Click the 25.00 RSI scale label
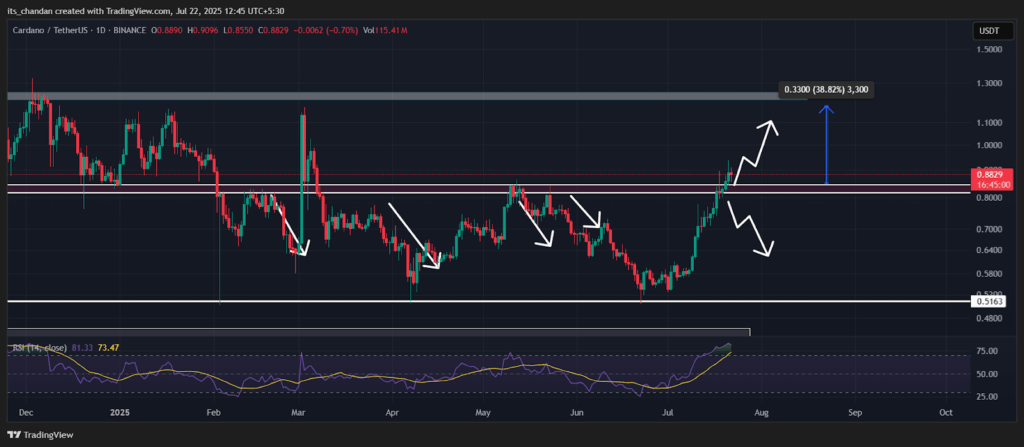The image size is (1024, 447). [x=987, y=396]
